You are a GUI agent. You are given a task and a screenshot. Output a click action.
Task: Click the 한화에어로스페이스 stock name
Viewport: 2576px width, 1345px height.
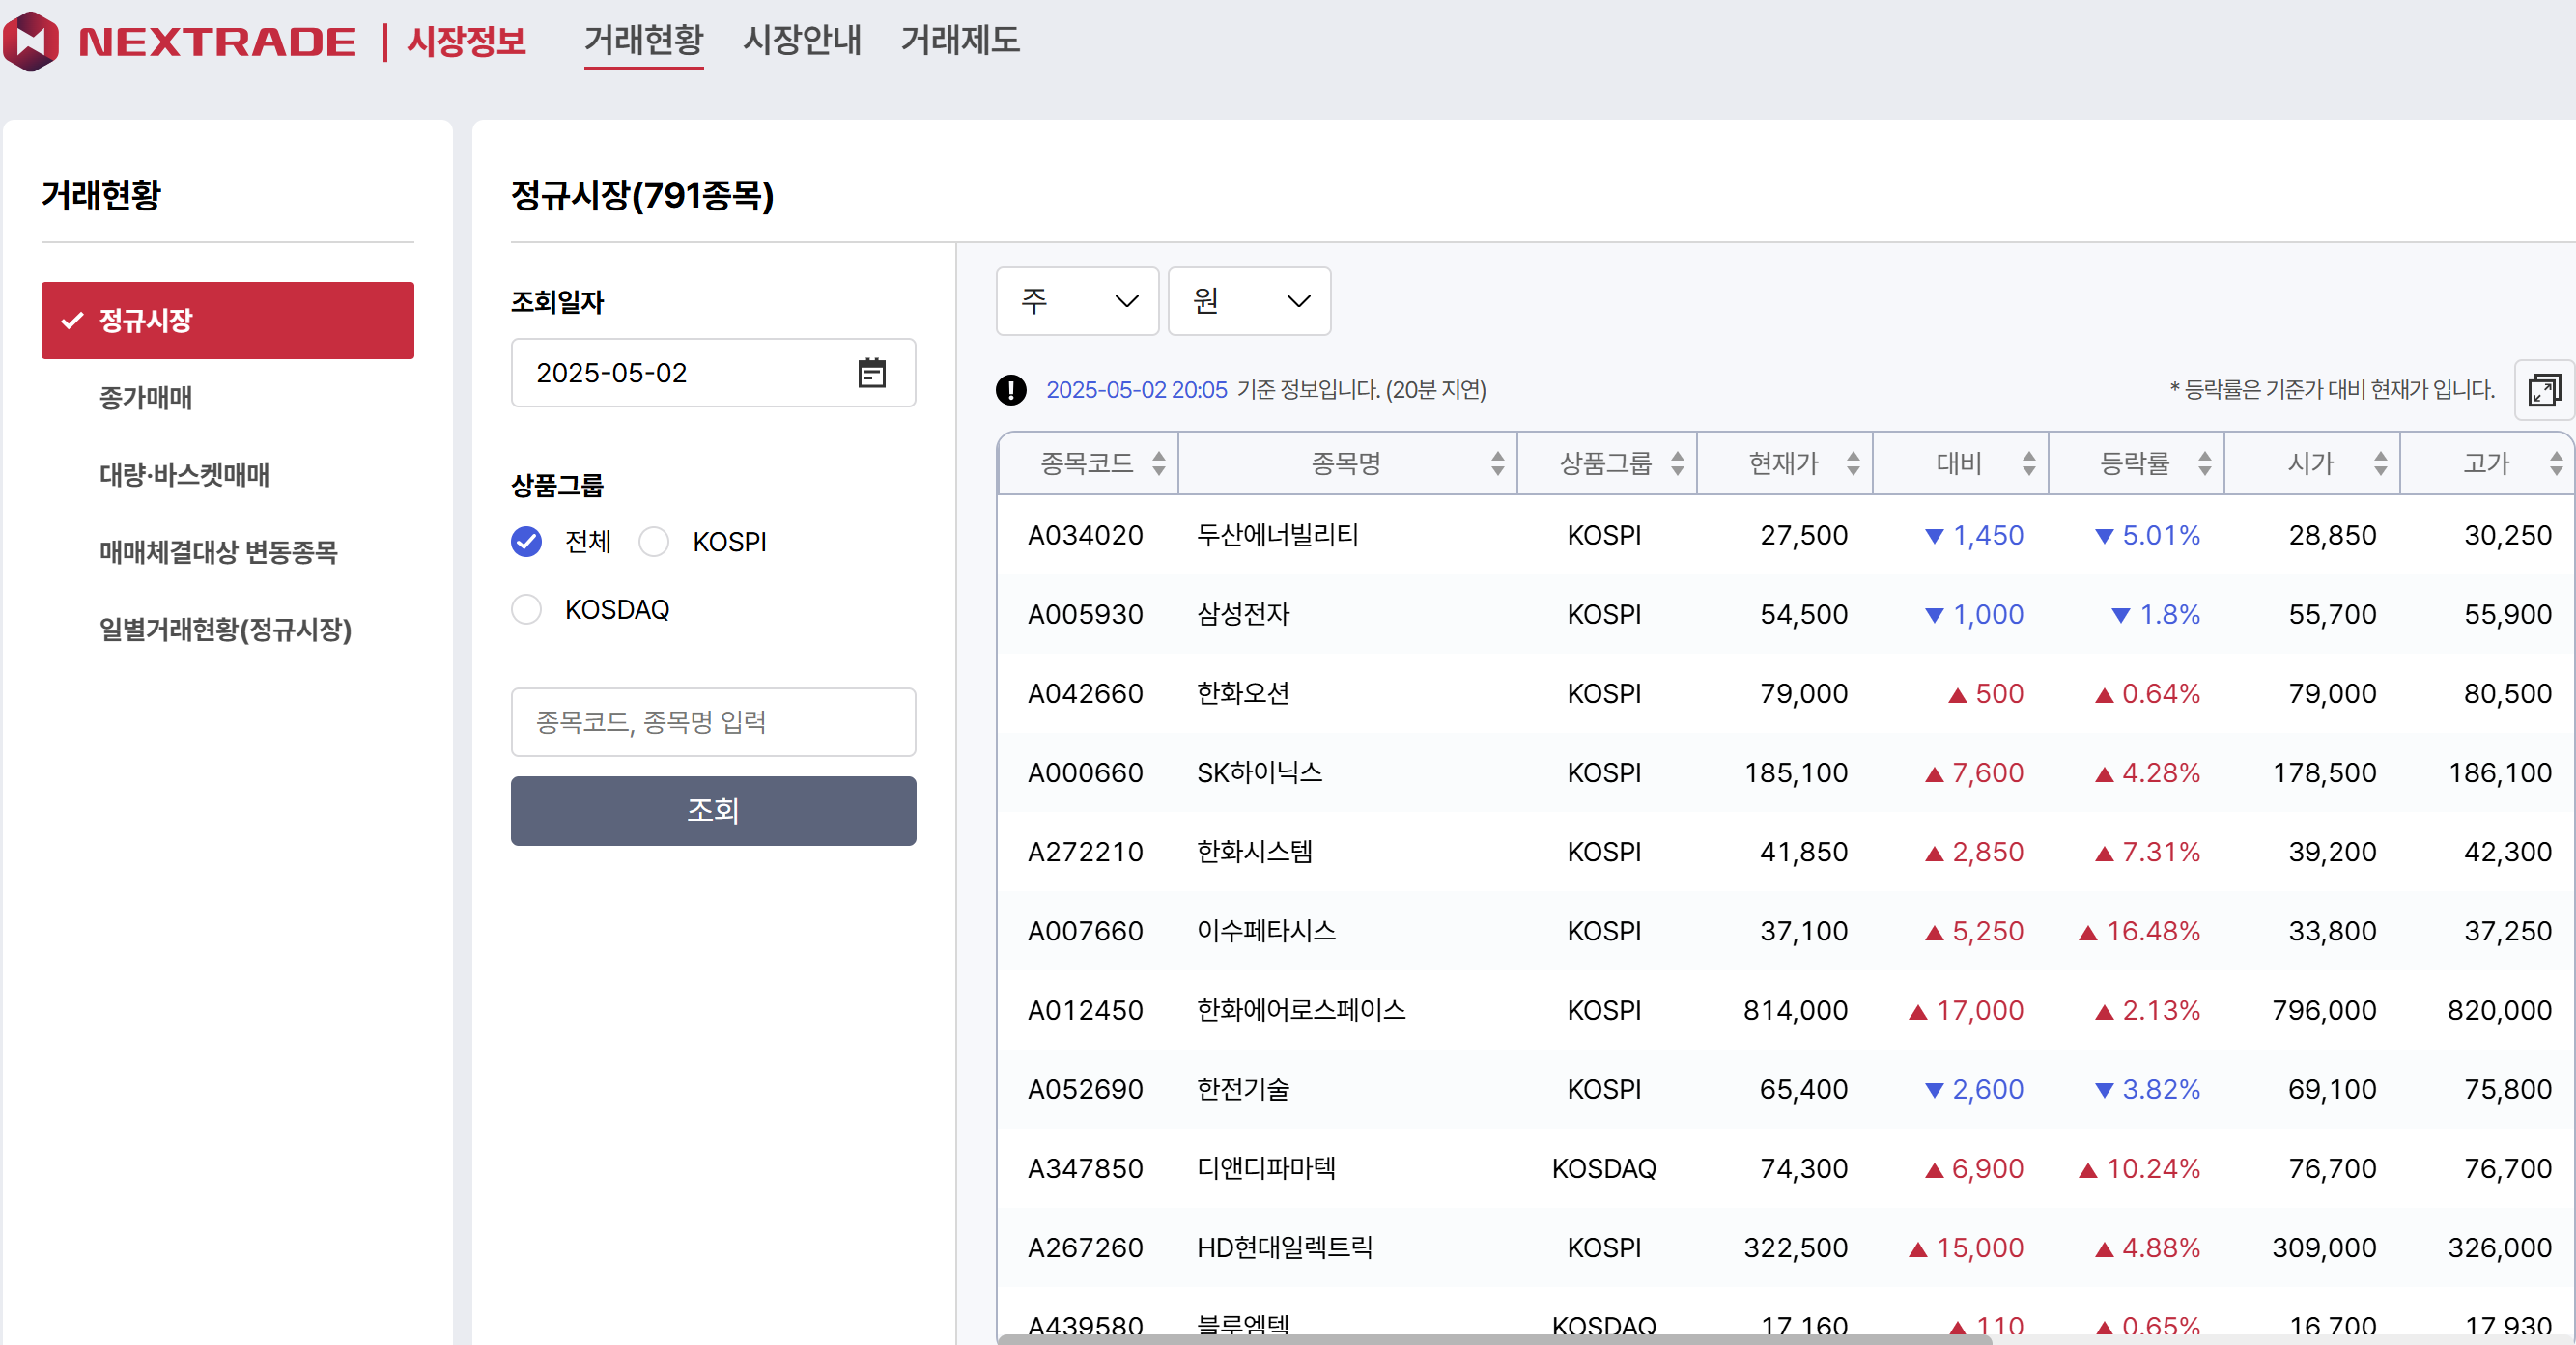pos(1301,1010)
